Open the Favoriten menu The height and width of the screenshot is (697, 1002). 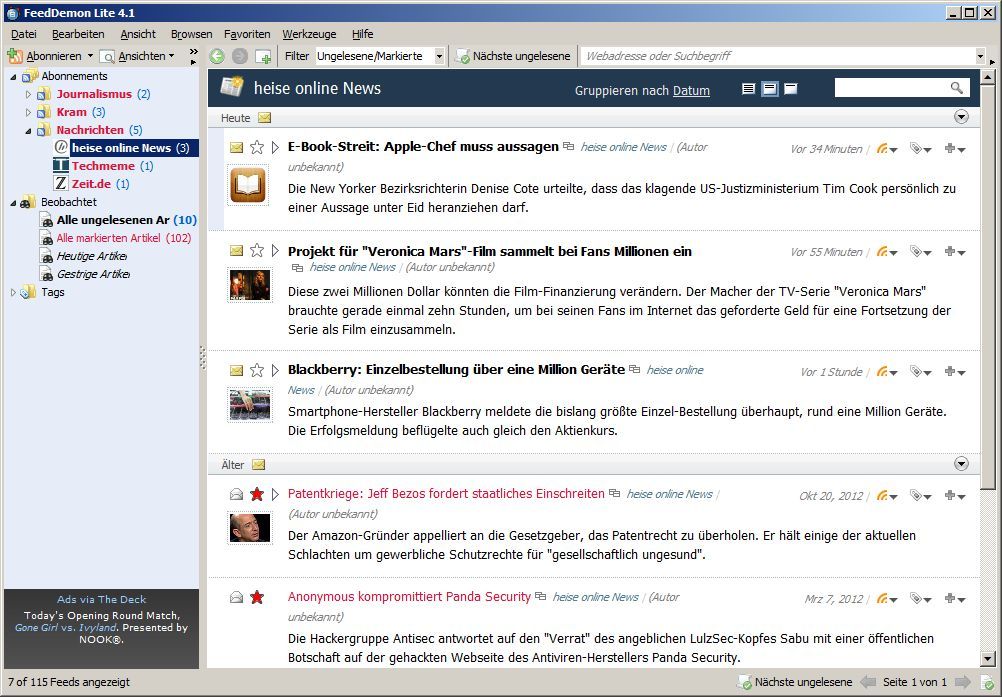[x=247, y=34]
